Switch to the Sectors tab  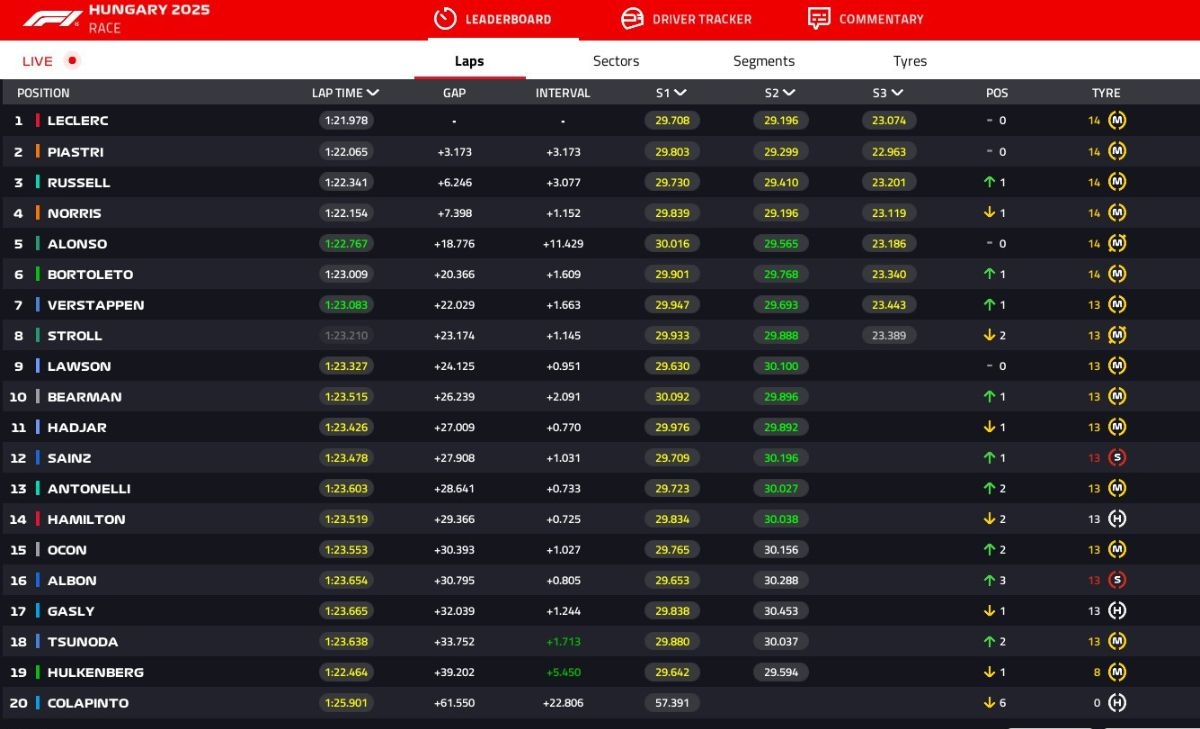tap(615, 61)
